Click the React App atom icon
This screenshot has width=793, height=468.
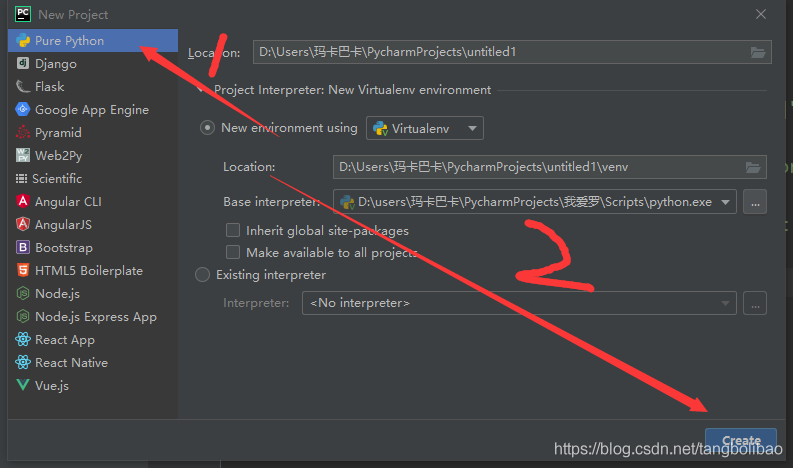(23, 339)
